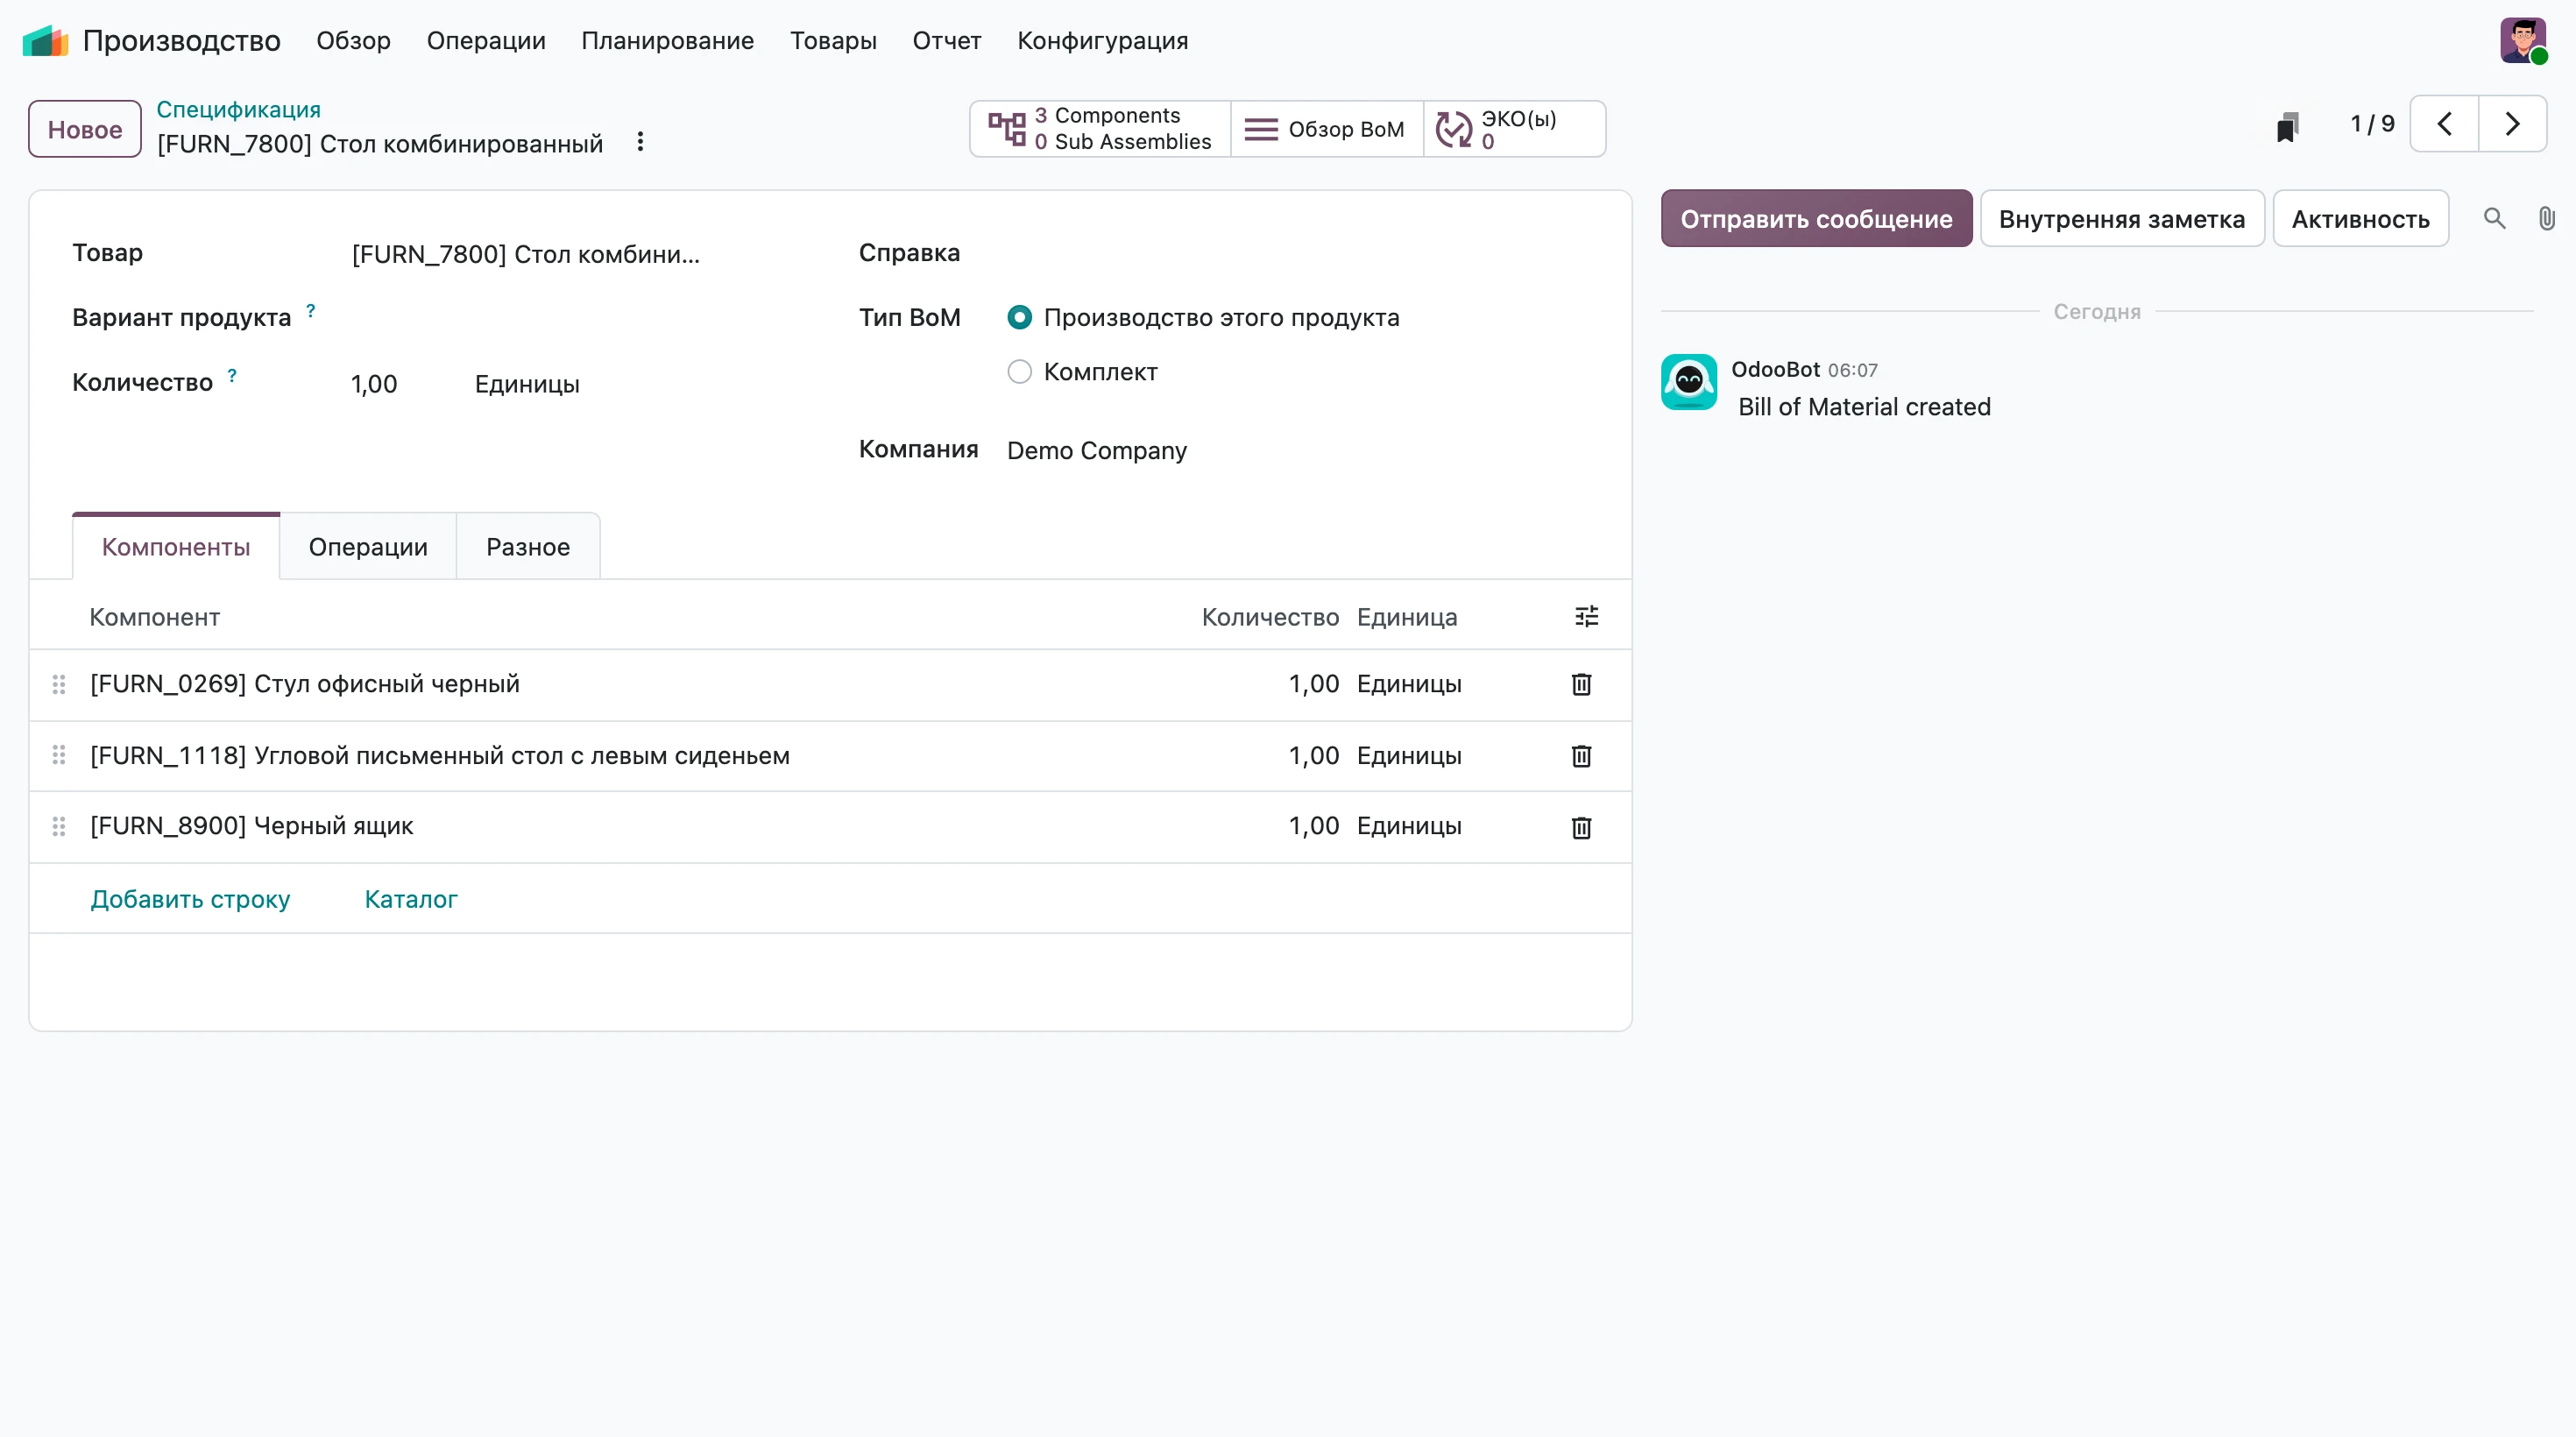This screenshot has width=2576, height=1437.
Task: Switch to the Операции tab
Action: (x=368, y=547)
